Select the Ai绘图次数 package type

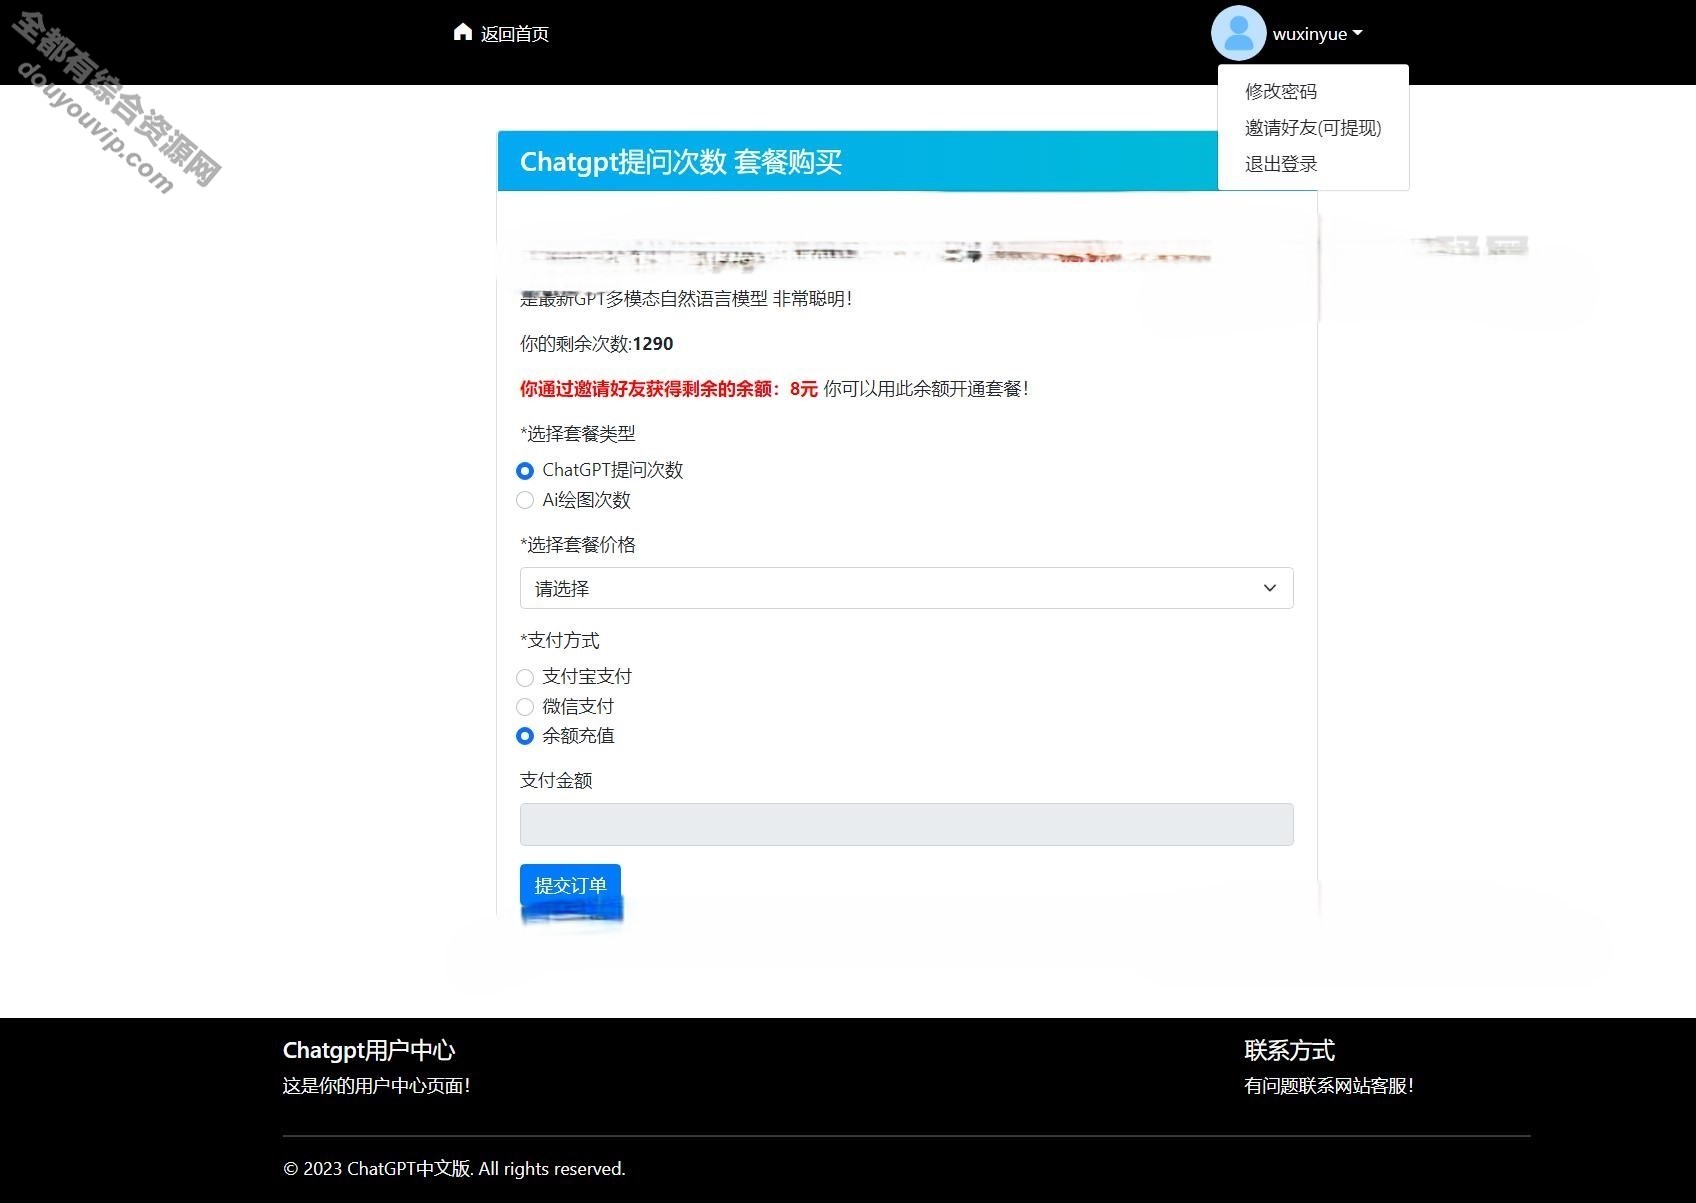click(x=525, y=500)
